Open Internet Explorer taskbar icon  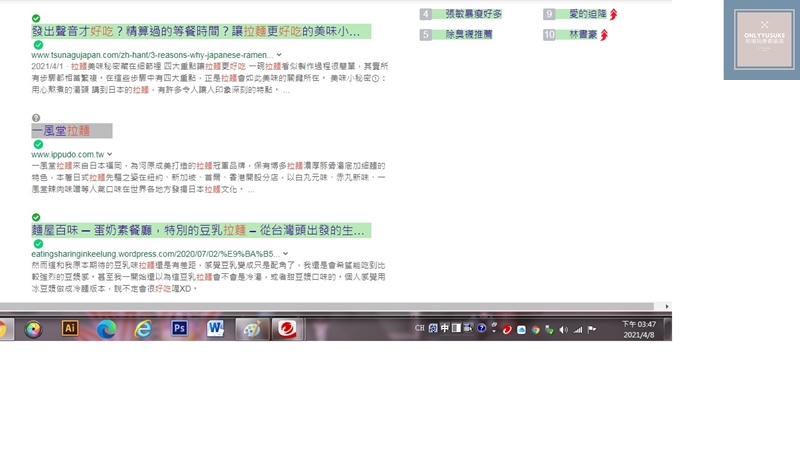coord(143,329)
